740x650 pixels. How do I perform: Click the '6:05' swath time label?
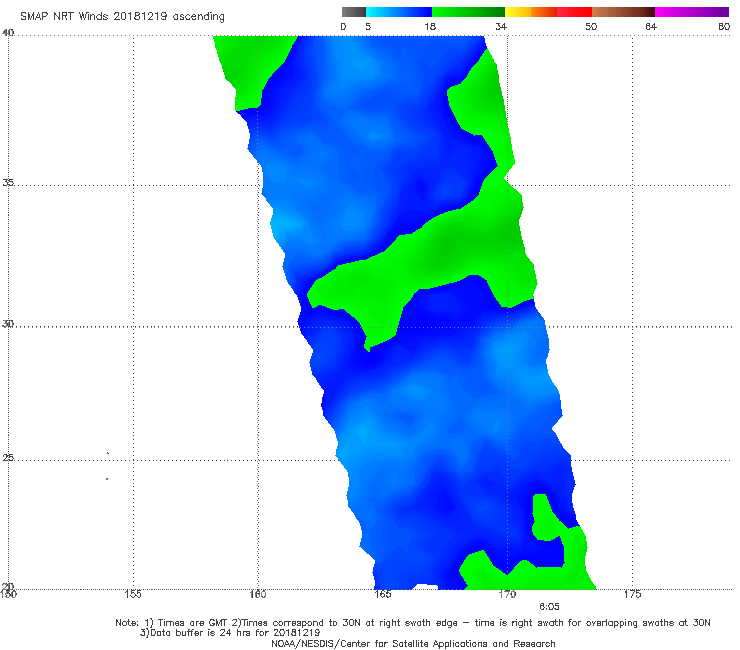coord(549,607)
